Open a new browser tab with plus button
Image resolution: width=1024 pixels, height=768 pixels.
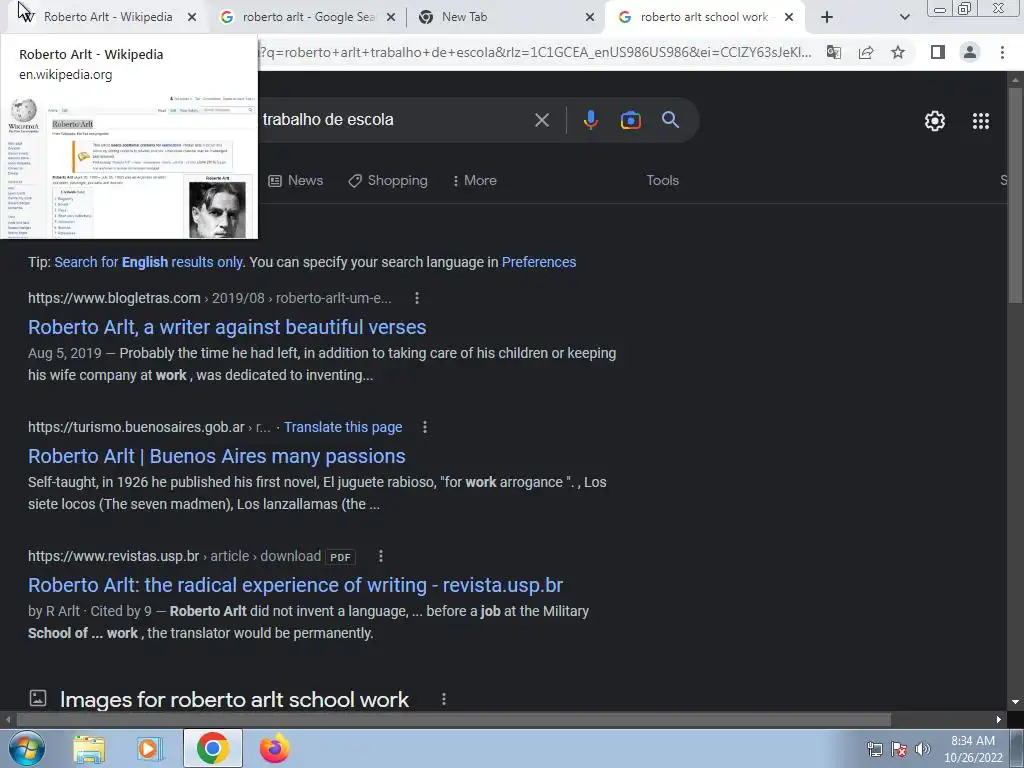(x=827, y=17)
